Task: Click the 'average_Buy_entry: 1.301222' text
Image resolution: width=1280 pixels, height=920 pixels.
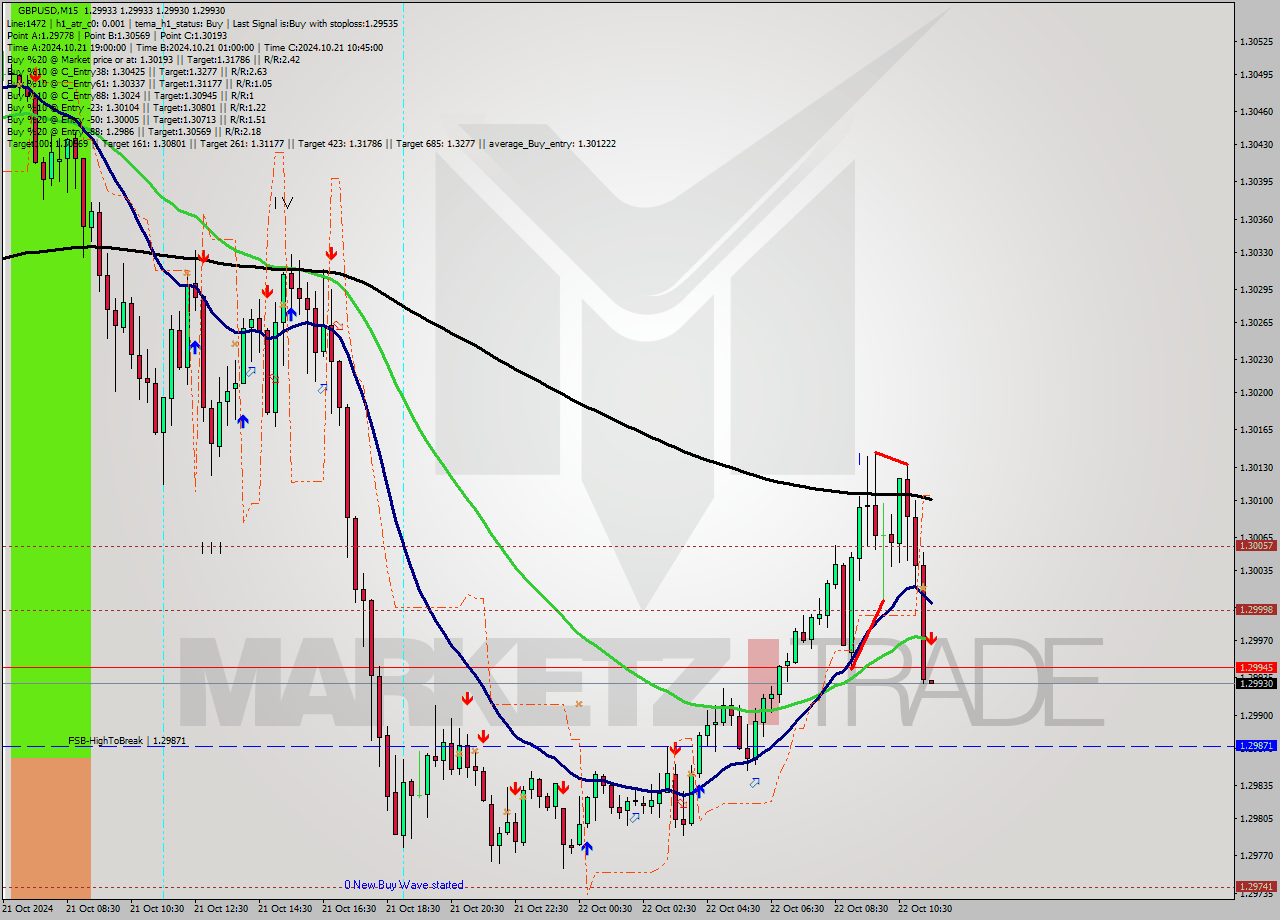Action: [x=552, y=144]
